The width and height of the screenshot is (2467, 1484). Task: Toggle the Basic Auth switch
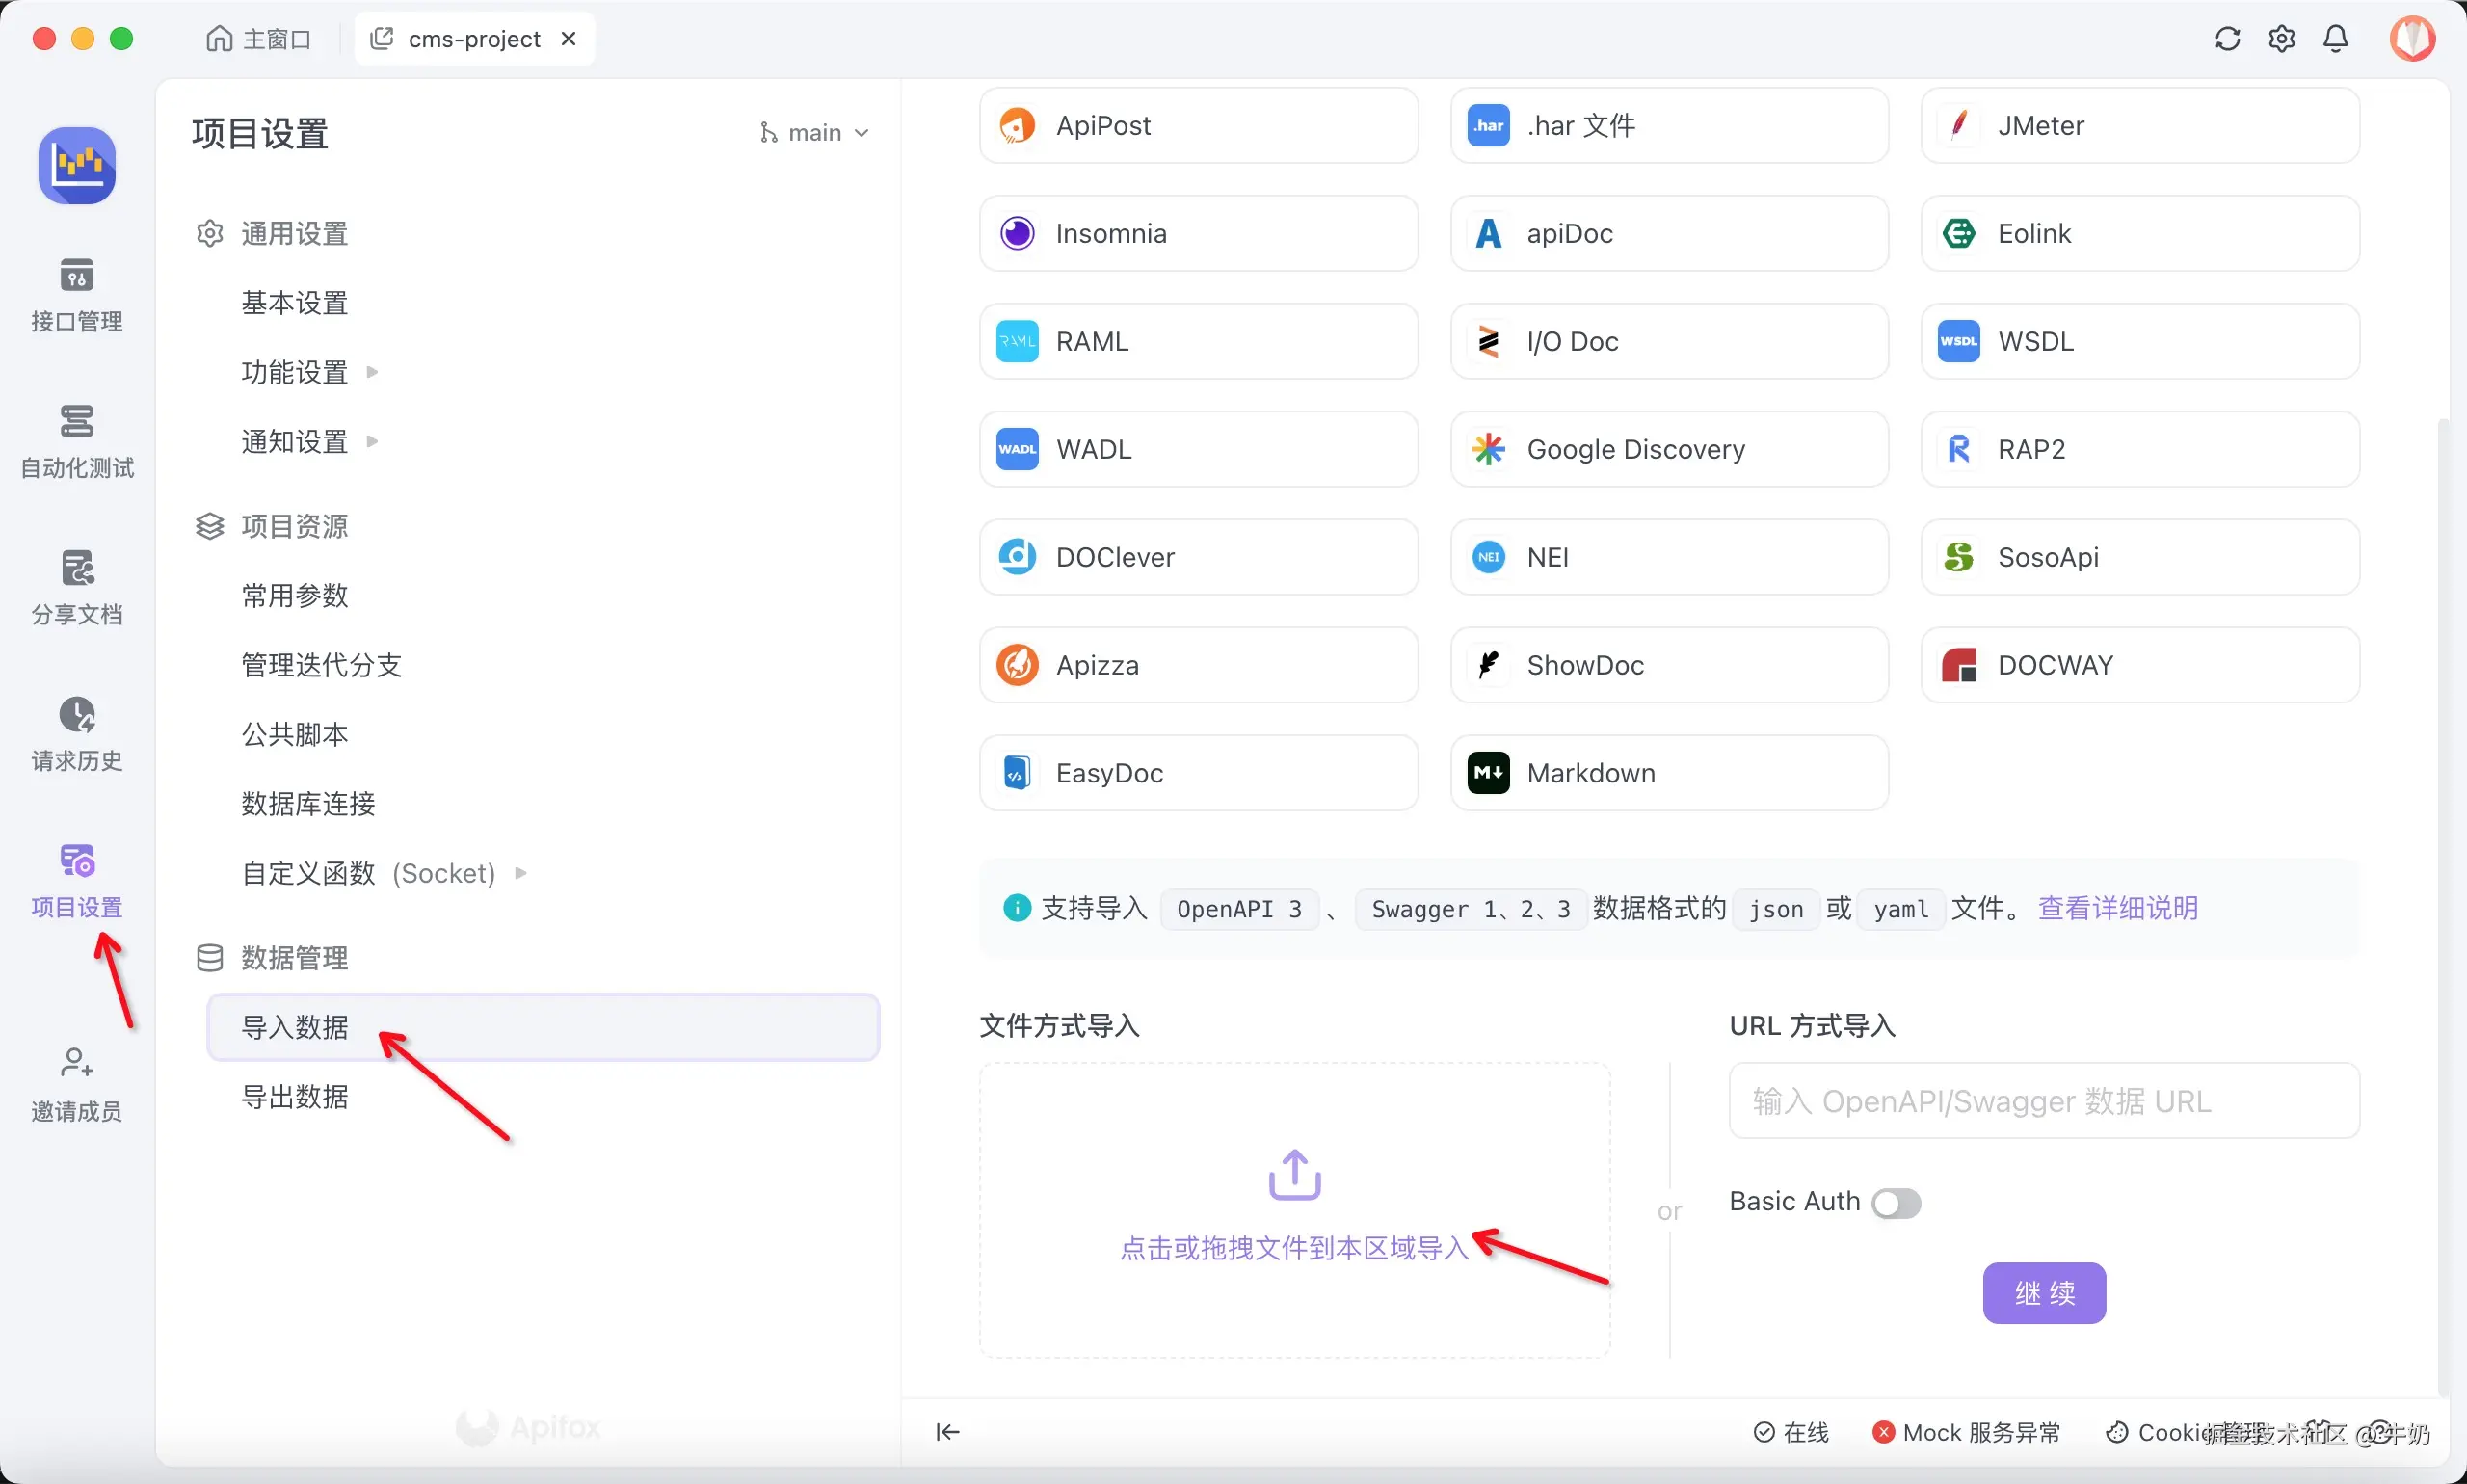(x=1896, y=1203)
